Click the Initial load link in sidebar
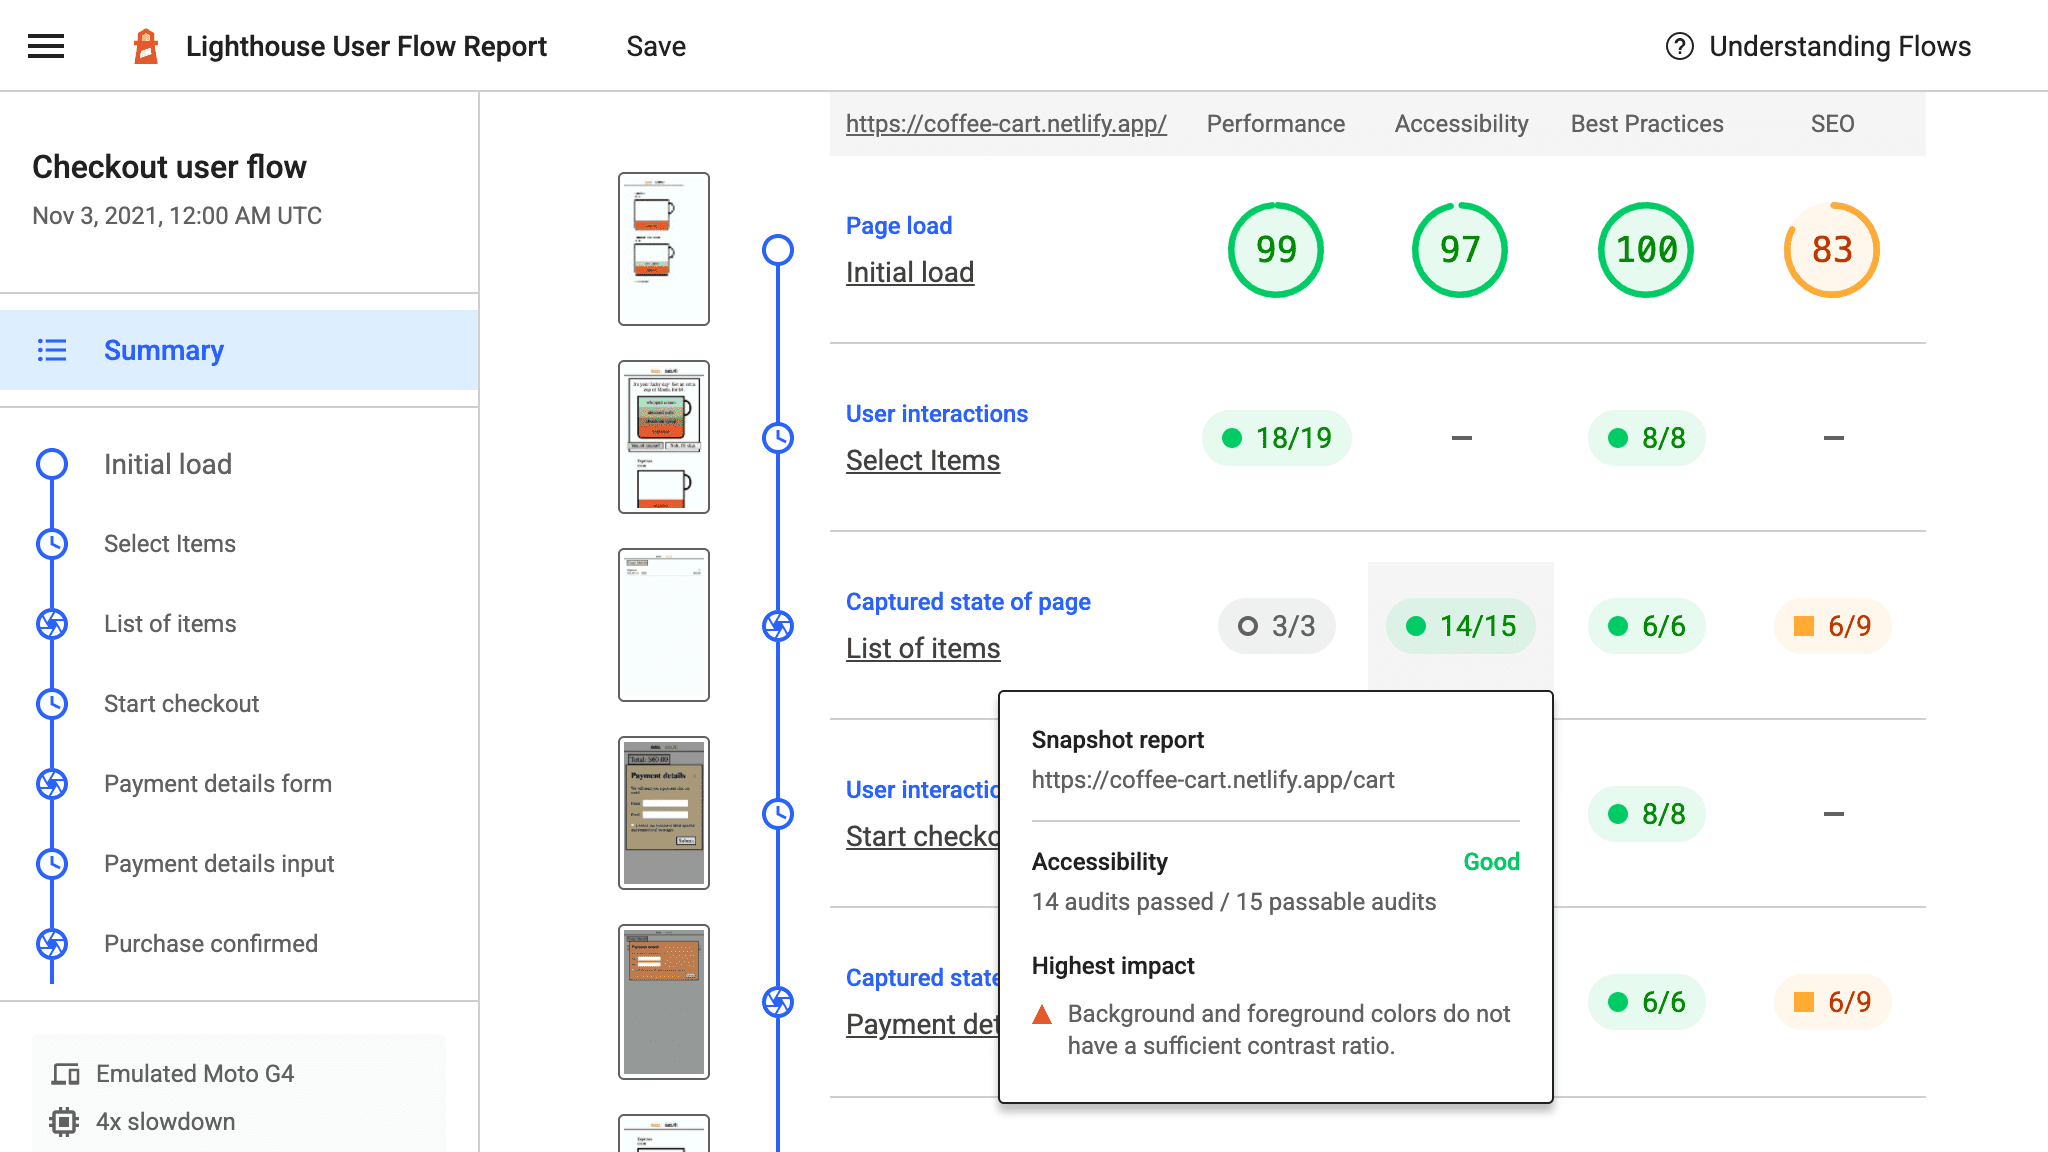Viewport: 2048px width, 1152px height. [x=167, y=463]
